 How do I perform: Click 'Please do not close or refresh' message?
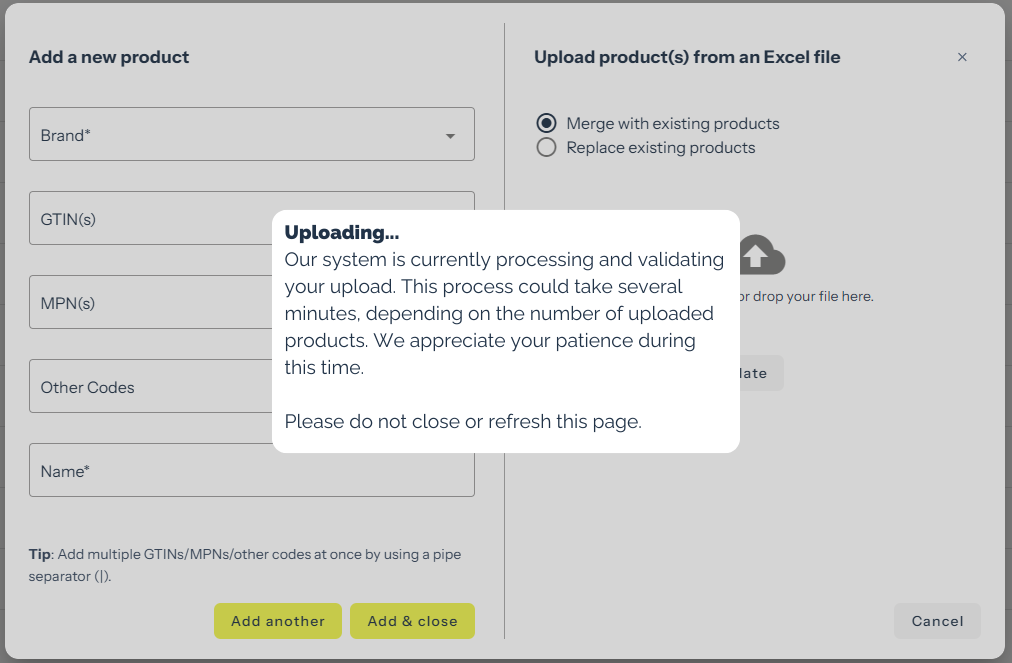pos(463,422)
